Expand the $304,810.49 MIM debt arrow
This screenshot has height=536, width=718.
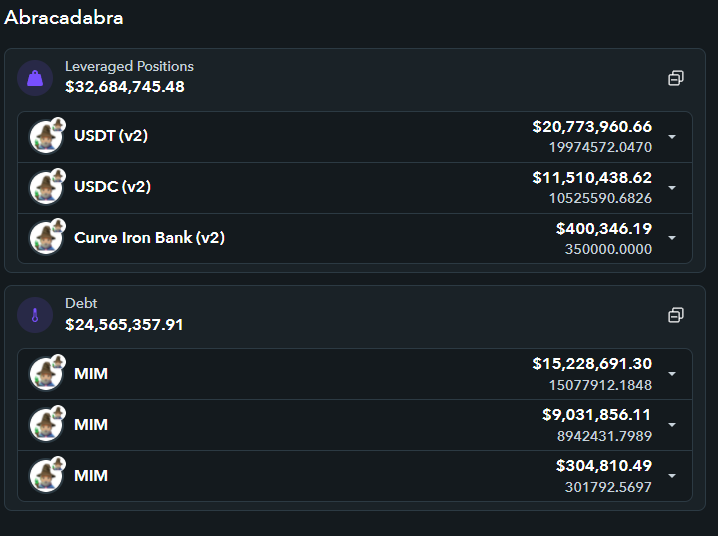tap(672, 476)
